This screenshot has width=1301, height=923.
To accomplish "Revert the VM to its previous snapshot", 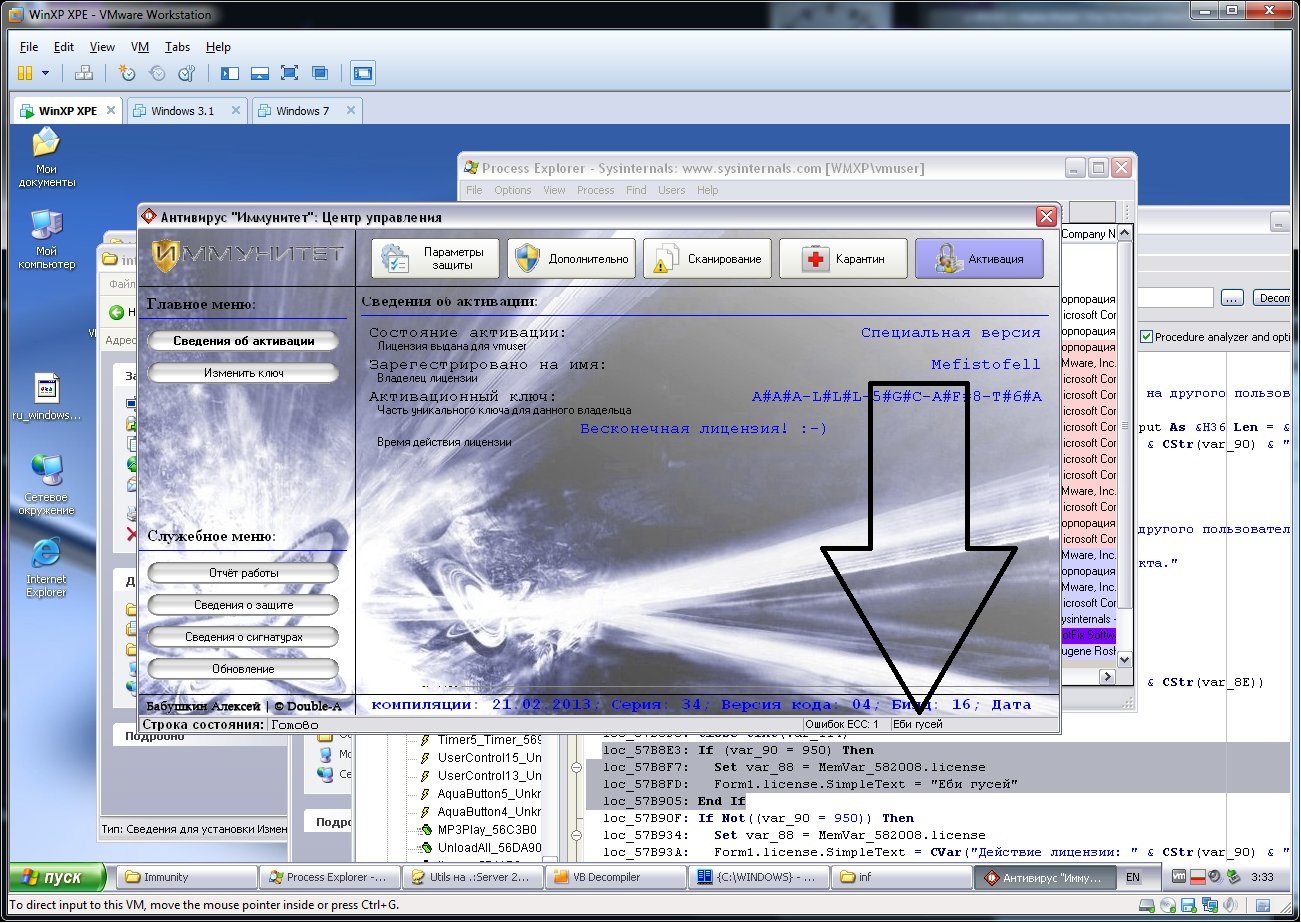I will pyautogui.click(x=157, y=73).
